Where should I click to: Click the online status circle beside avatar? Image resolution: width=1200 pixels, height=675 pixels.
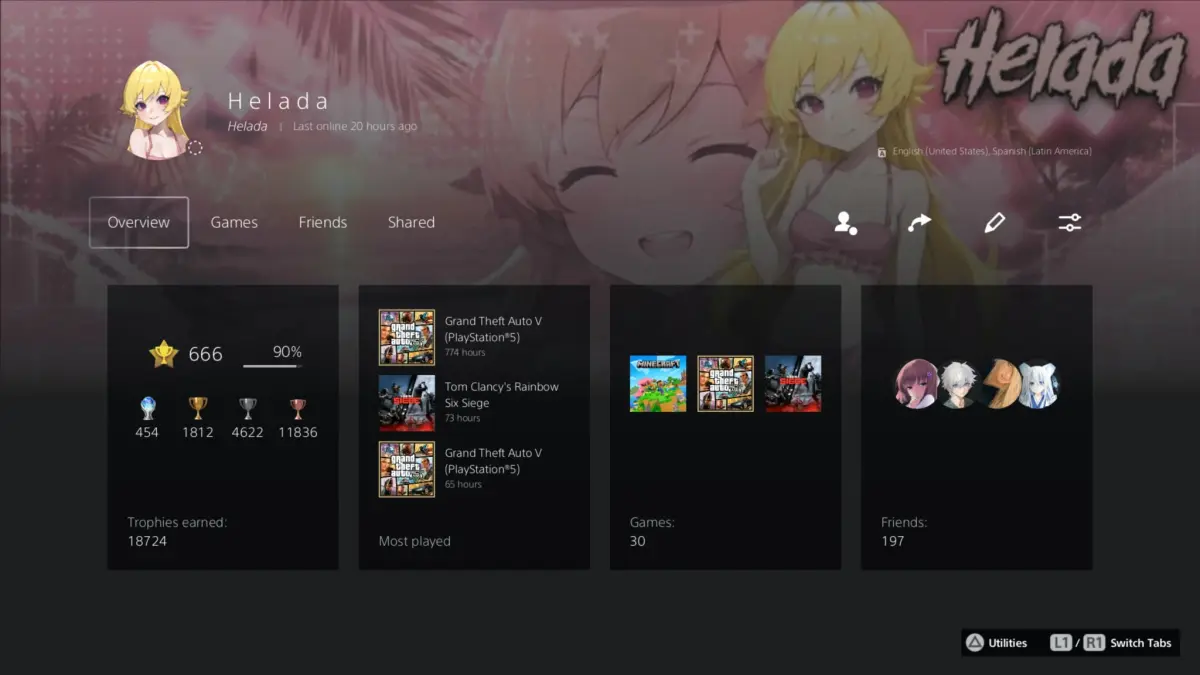(195, 148)
